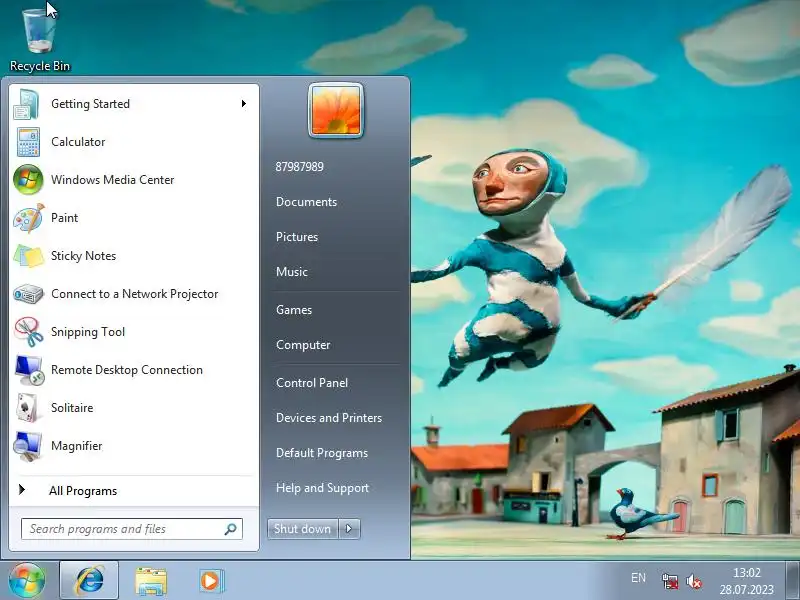The image size is (800, 600).
Task: Click the Shut down button
Action: point(303,529)
